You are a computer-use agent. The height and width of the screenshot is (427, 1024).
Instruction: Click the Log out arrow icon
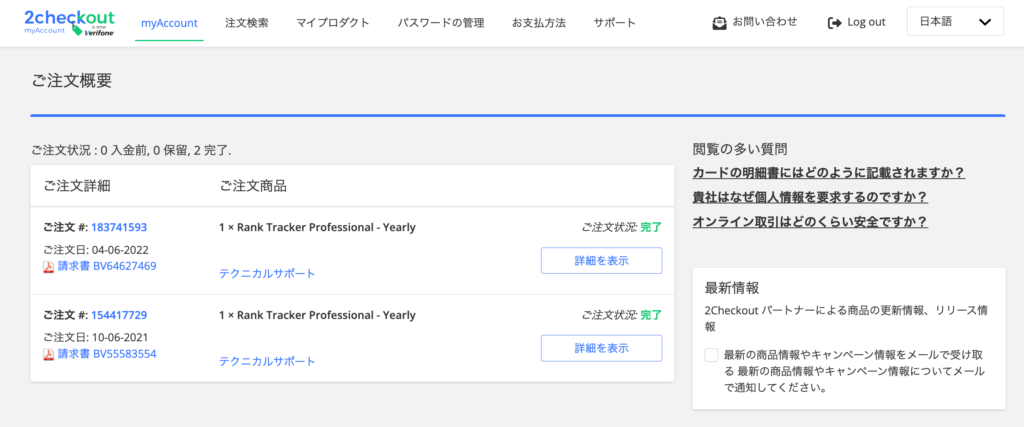(x=835, y=23)
